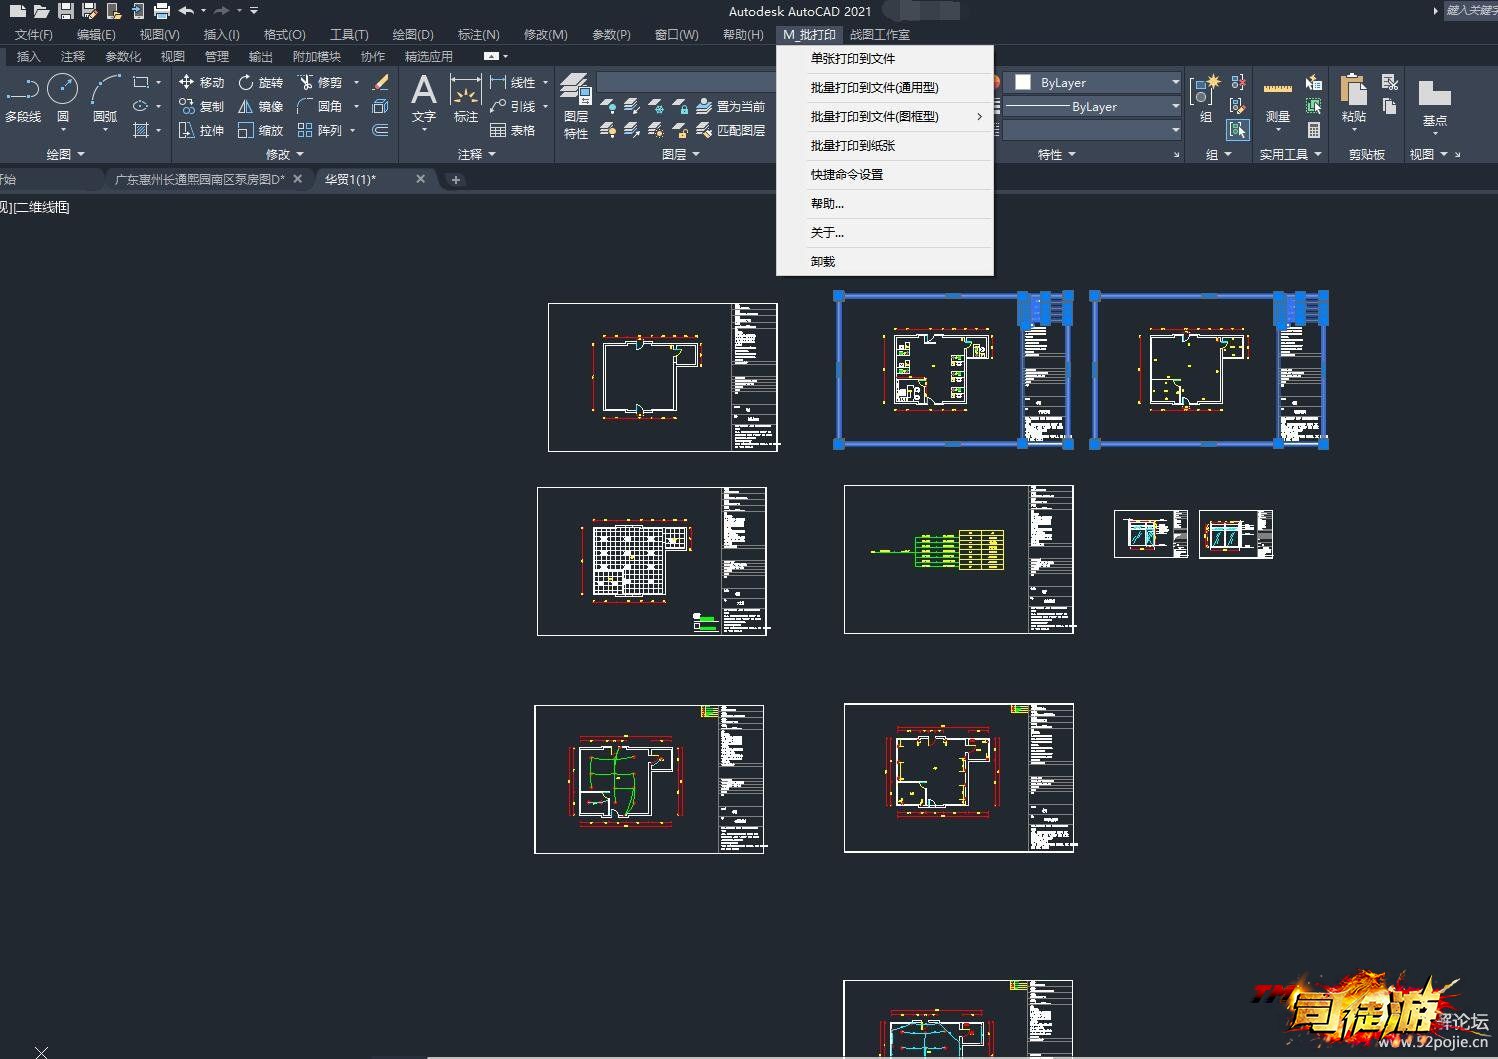
Task: Select the Circle (圆) tool
Action: coord(63,99)
